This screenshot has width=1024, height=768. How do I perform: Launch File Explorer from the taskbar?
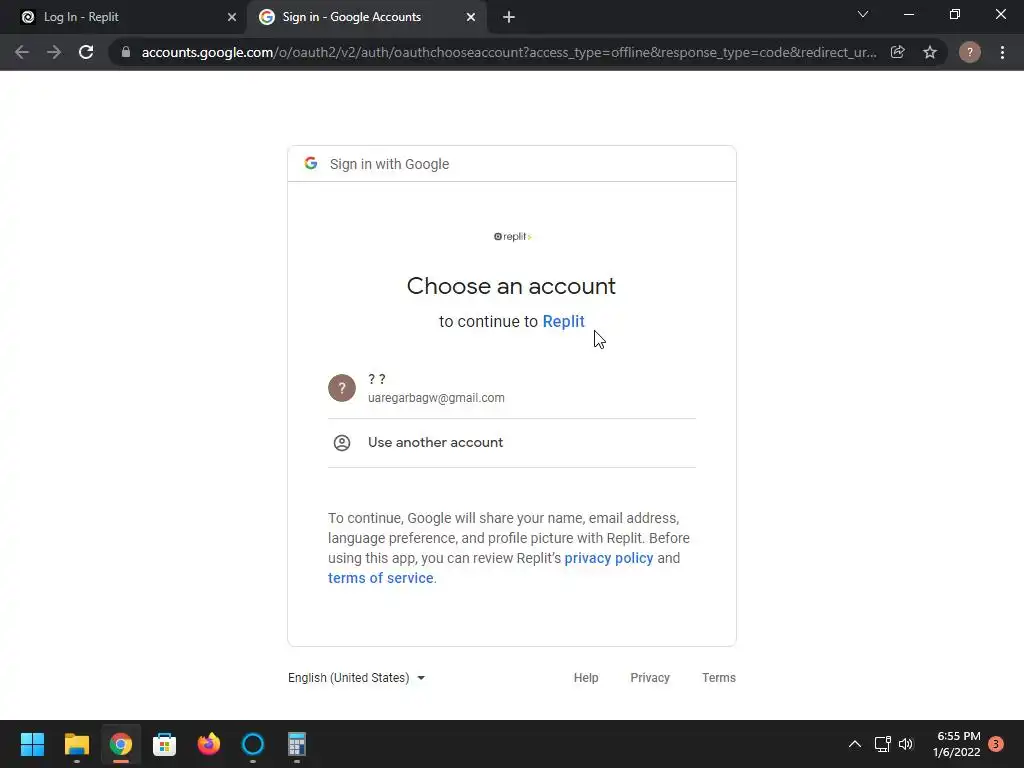click(76, 744)
